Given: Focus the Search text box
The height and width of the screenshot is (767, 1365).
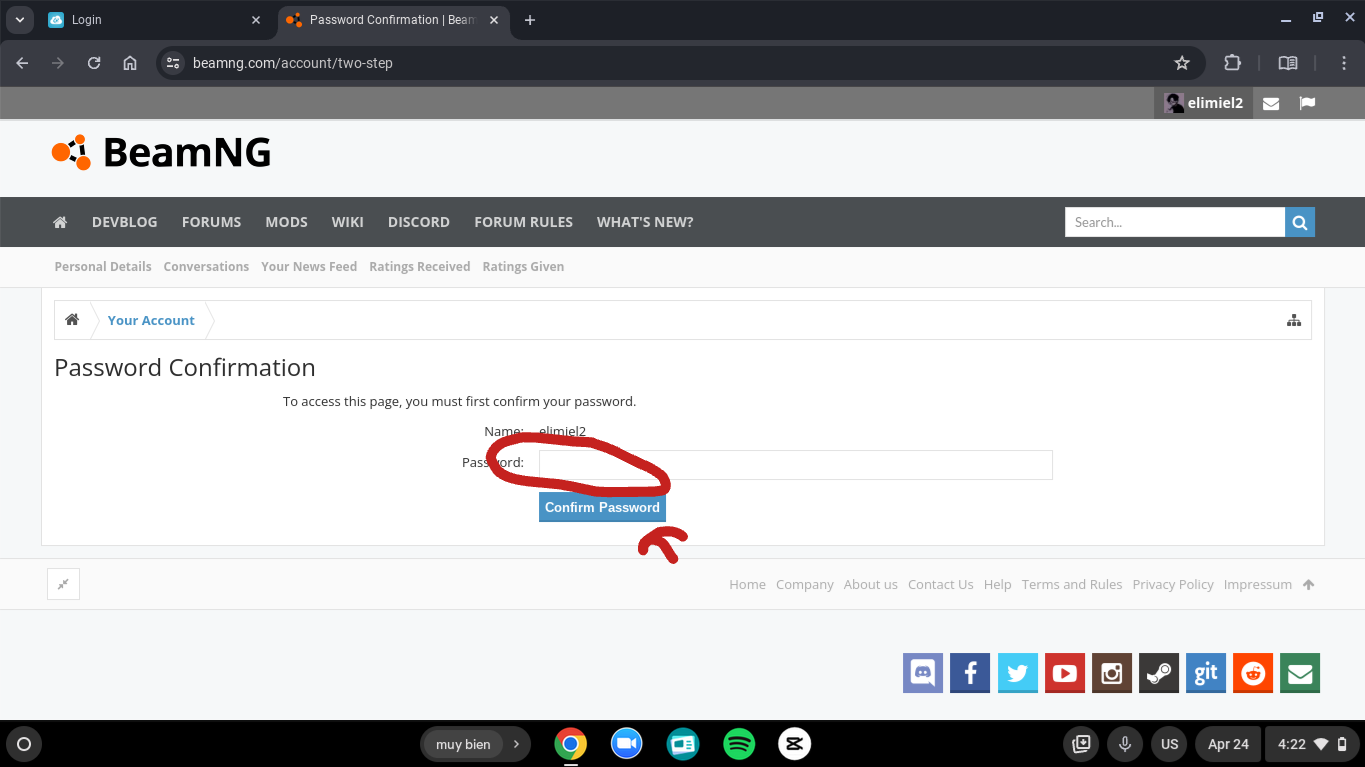Looking at the screenshot, I should tap(1175, 222).
